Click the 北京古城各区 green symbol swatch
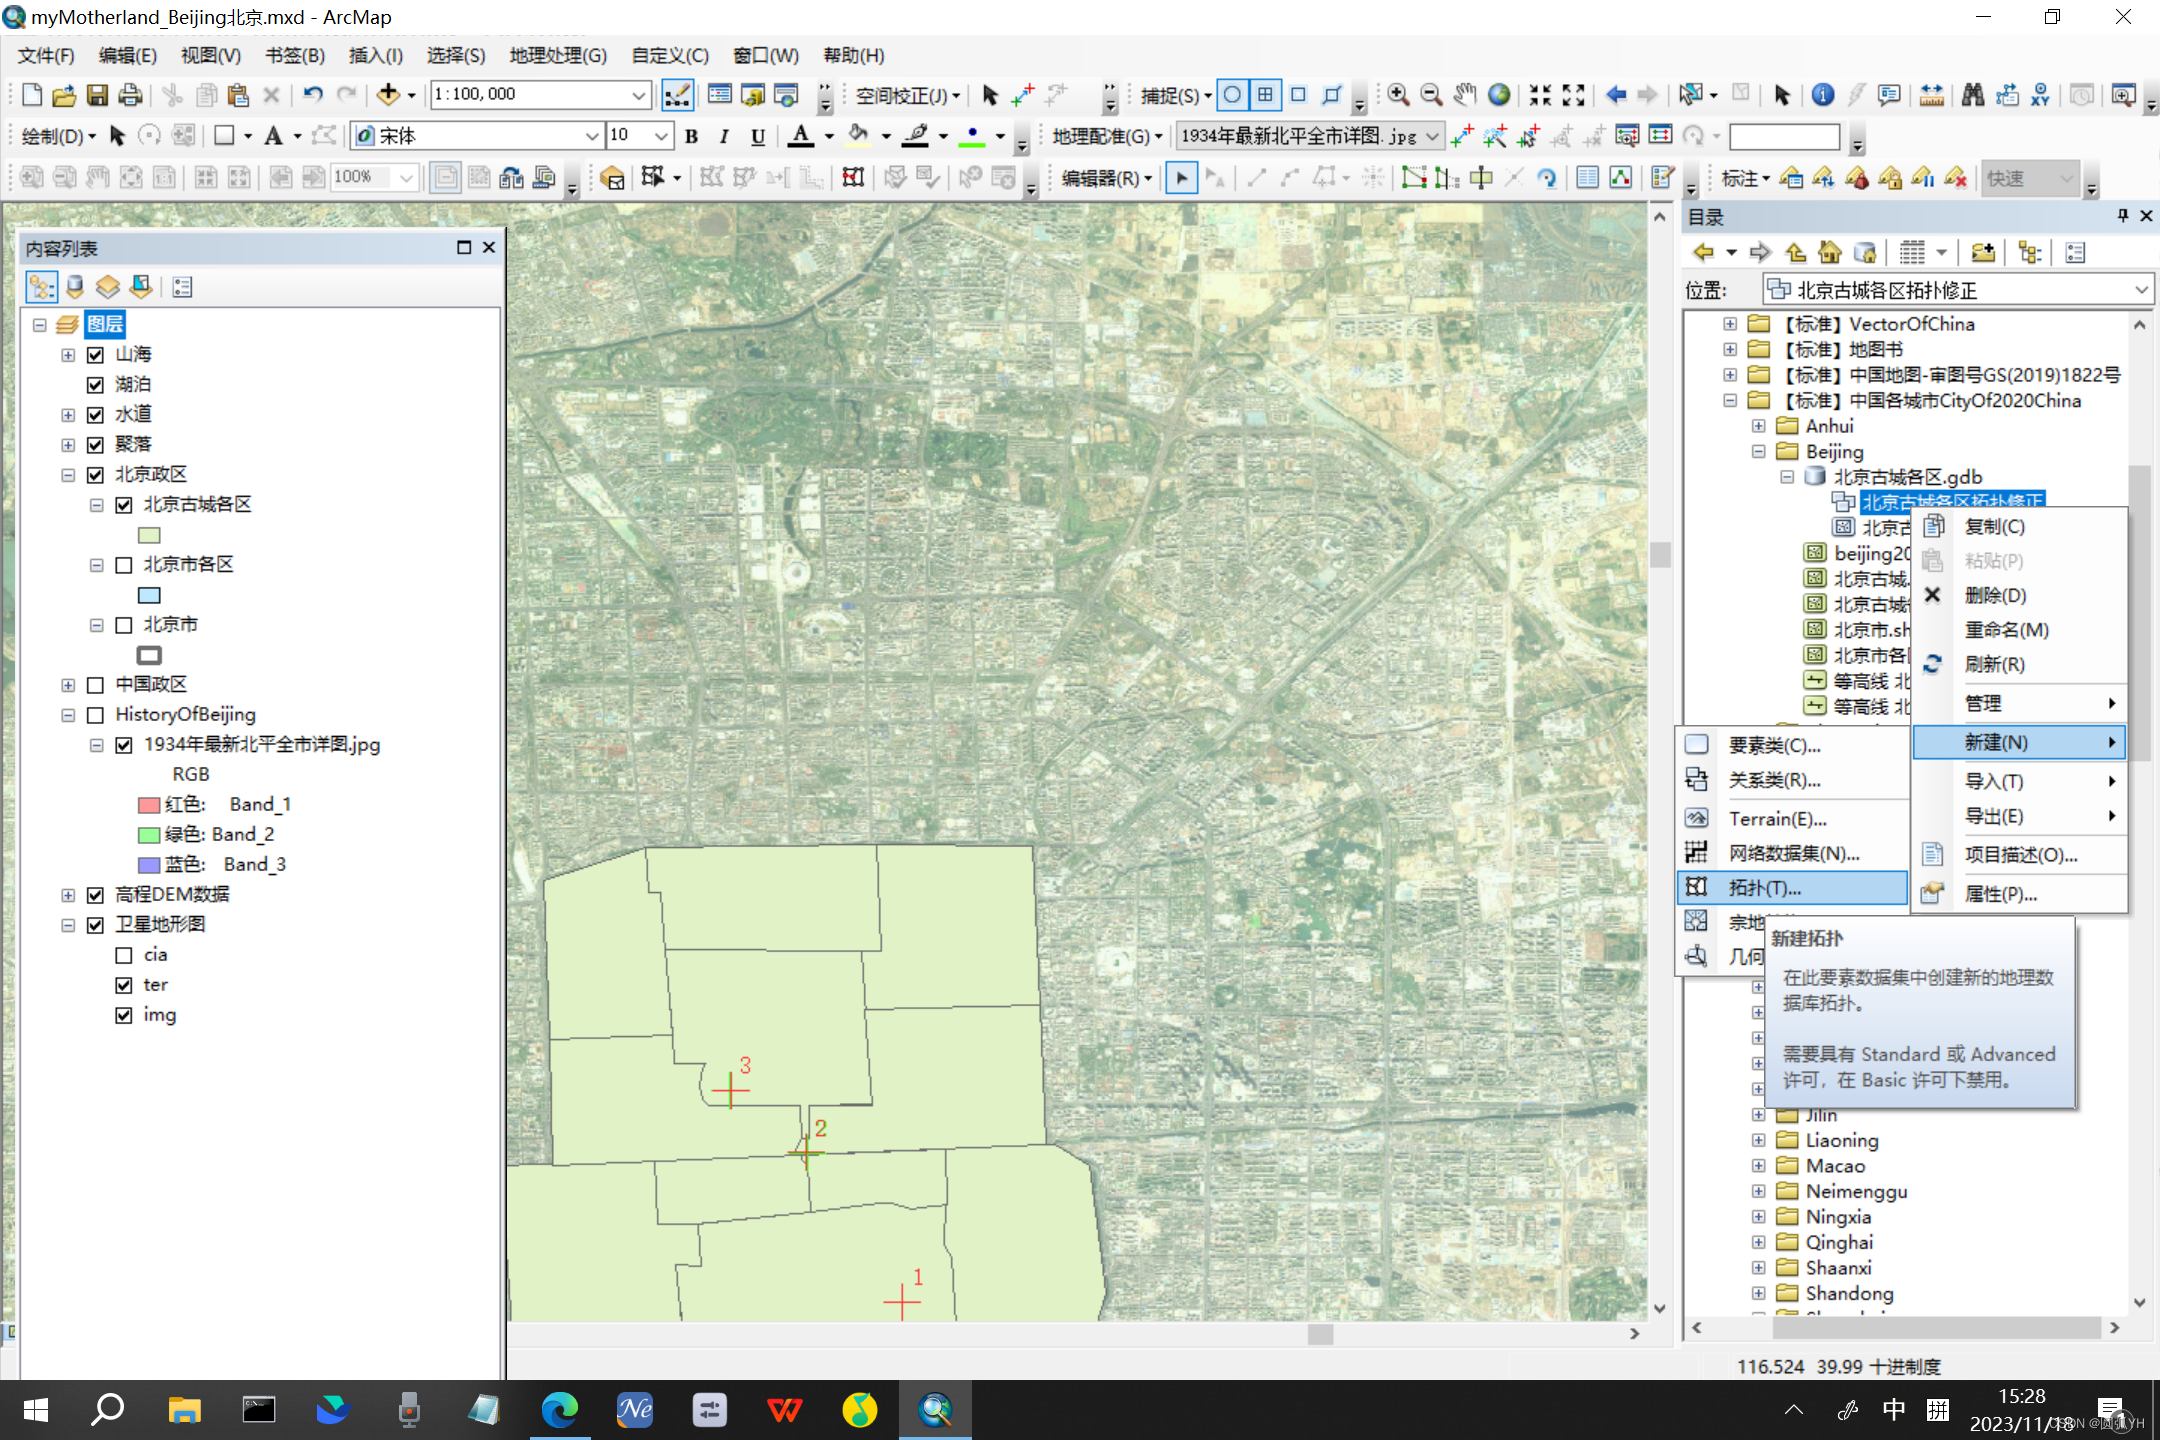 [x=149, y=535]
